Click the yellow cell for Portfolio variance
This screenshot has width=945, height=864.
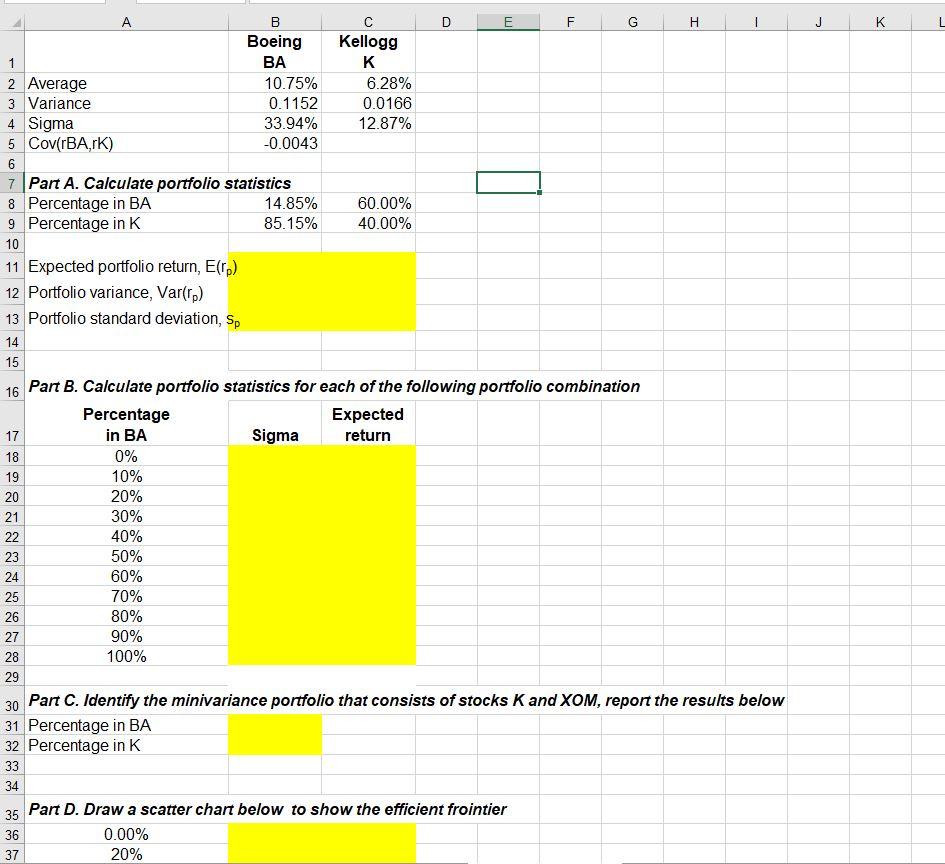click(320, 291)
